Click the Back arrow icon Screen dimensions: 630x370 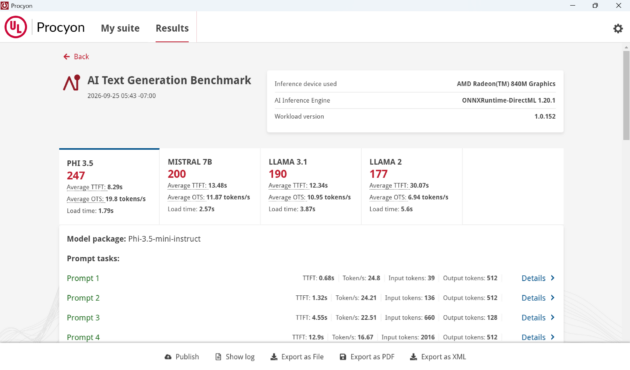click(x=67, y=57)
